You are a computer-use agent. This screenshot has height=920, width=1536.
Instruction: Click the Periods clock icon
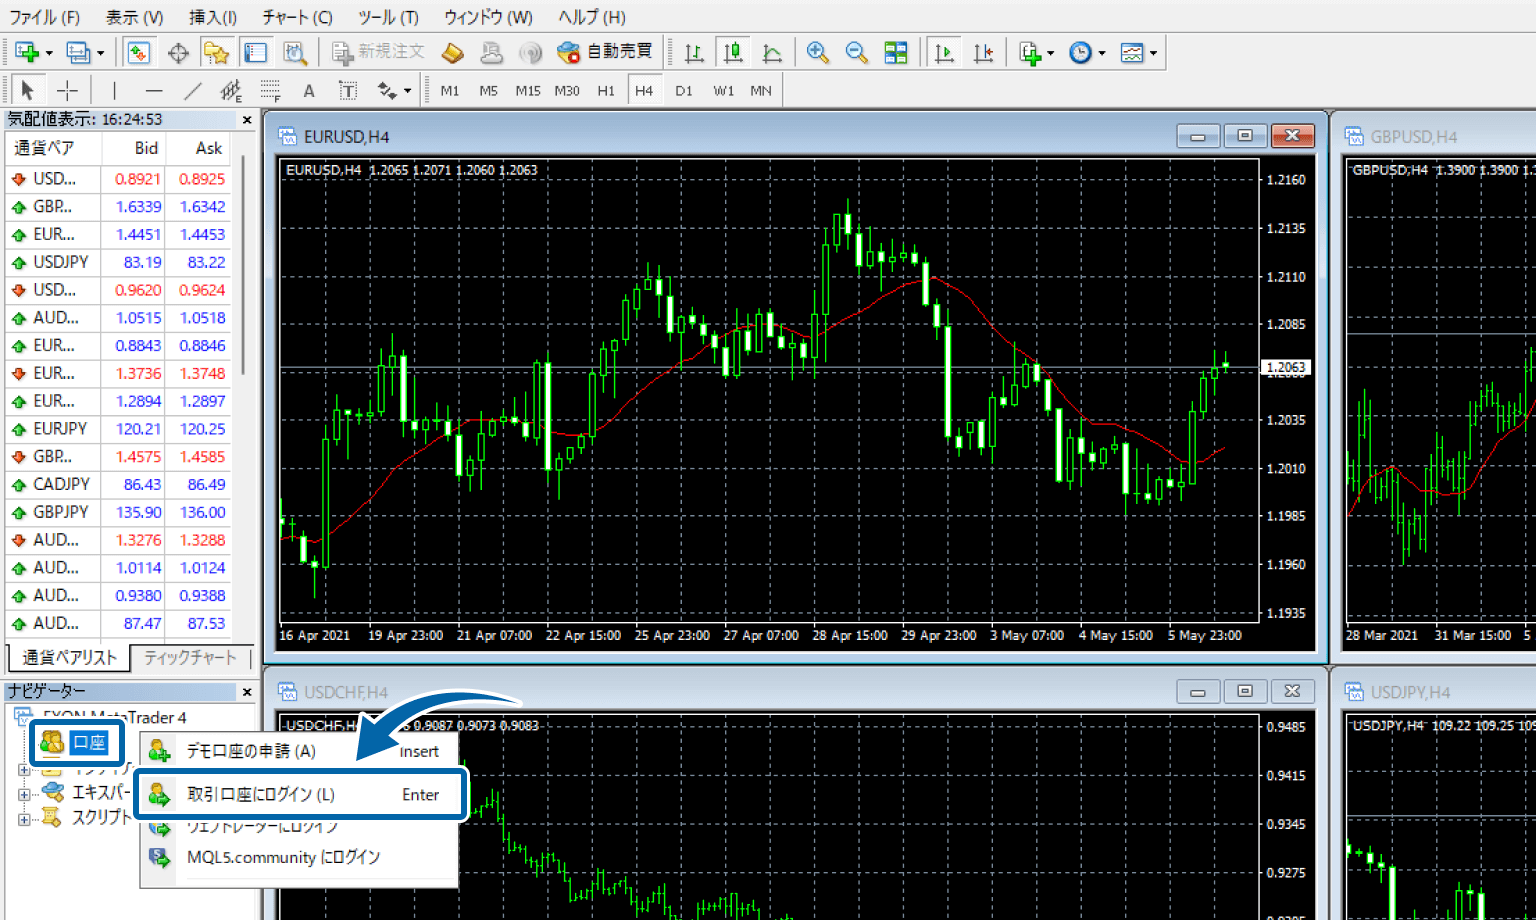(x=1080, y=52)
